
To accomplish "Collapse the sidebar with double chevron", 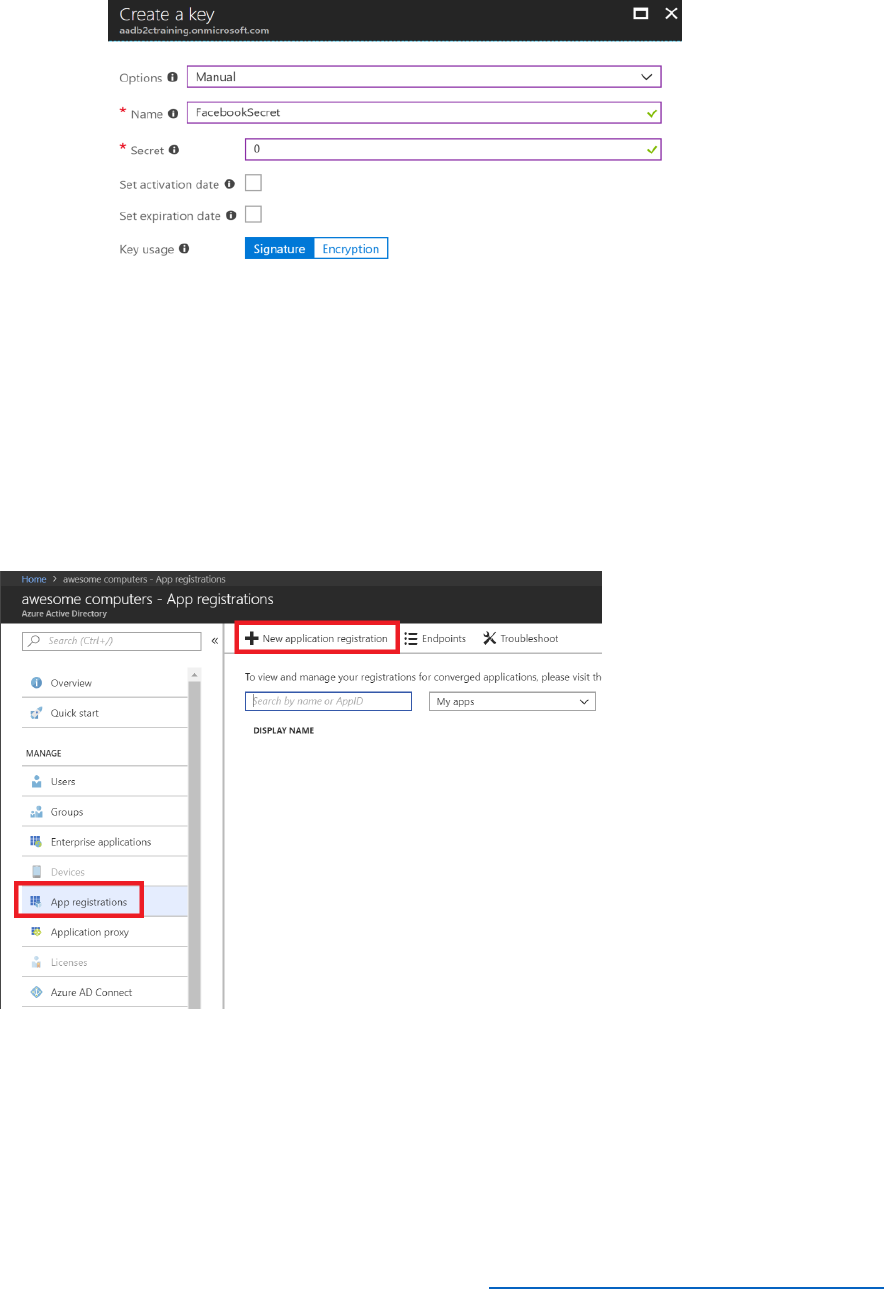I will (x=215, y=641).
